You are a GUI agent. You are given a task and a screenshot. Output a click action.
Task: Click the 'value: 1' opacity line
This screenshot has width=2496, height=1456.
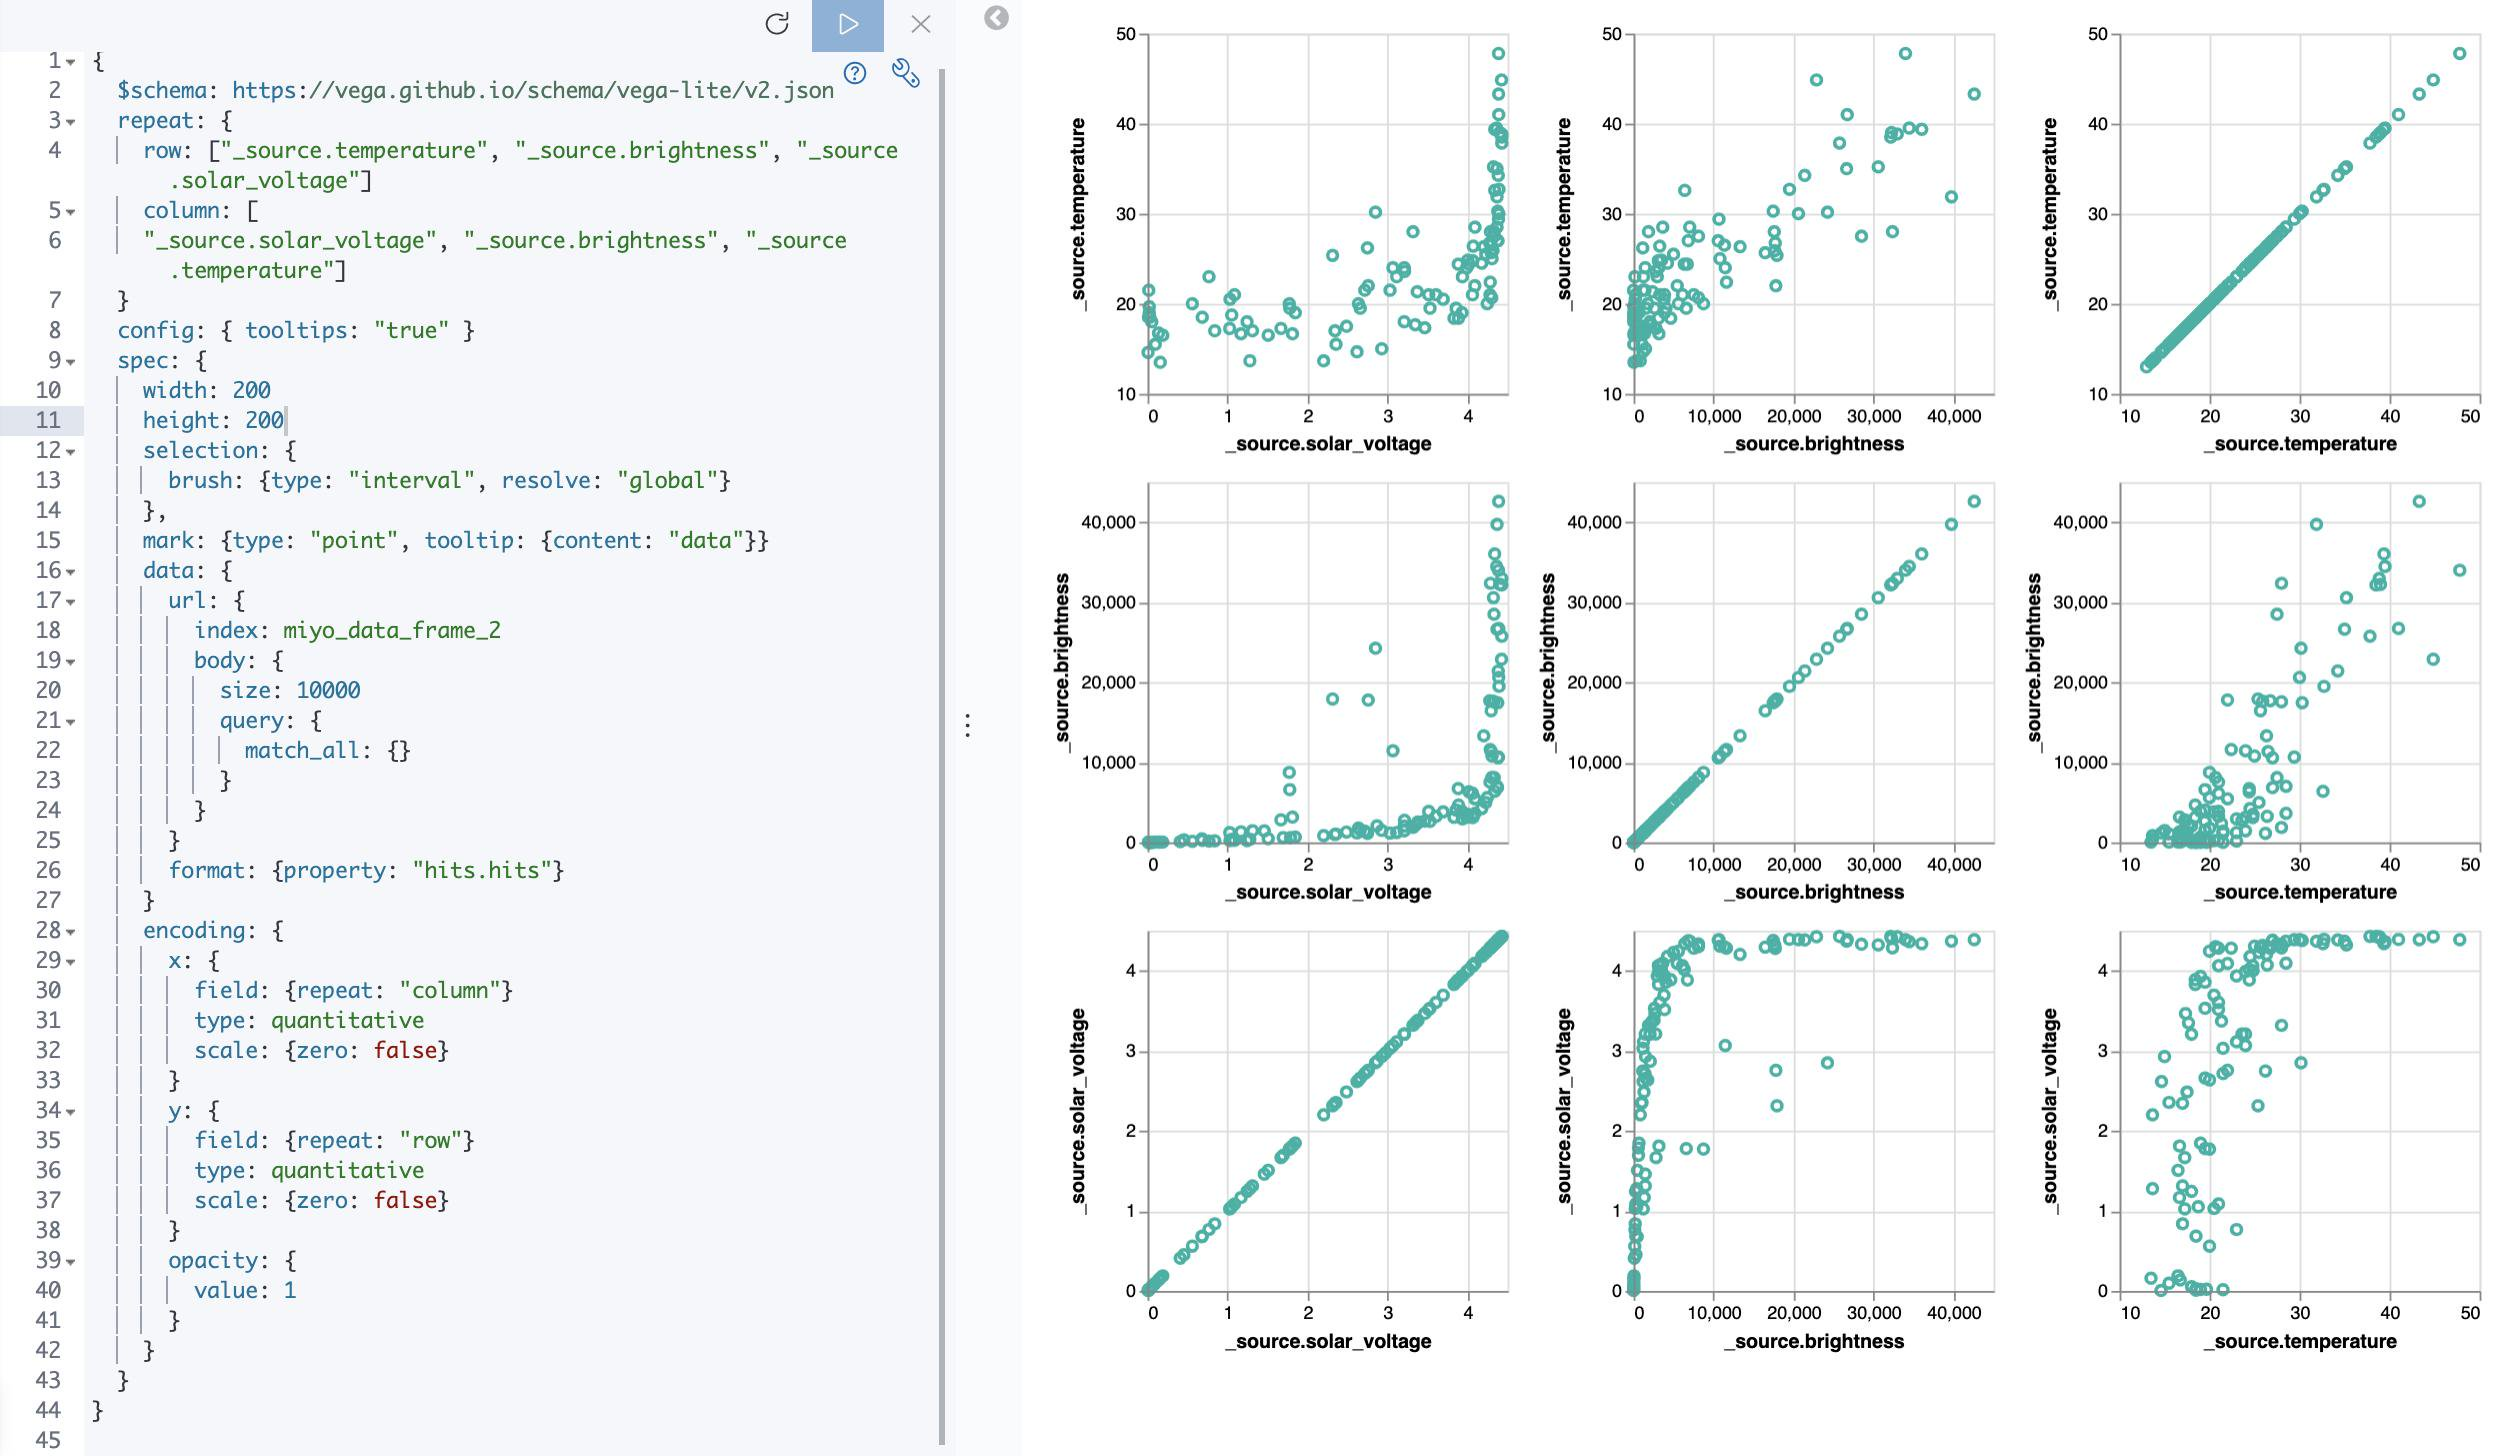pyautogui.click(x=245, y=1290)
